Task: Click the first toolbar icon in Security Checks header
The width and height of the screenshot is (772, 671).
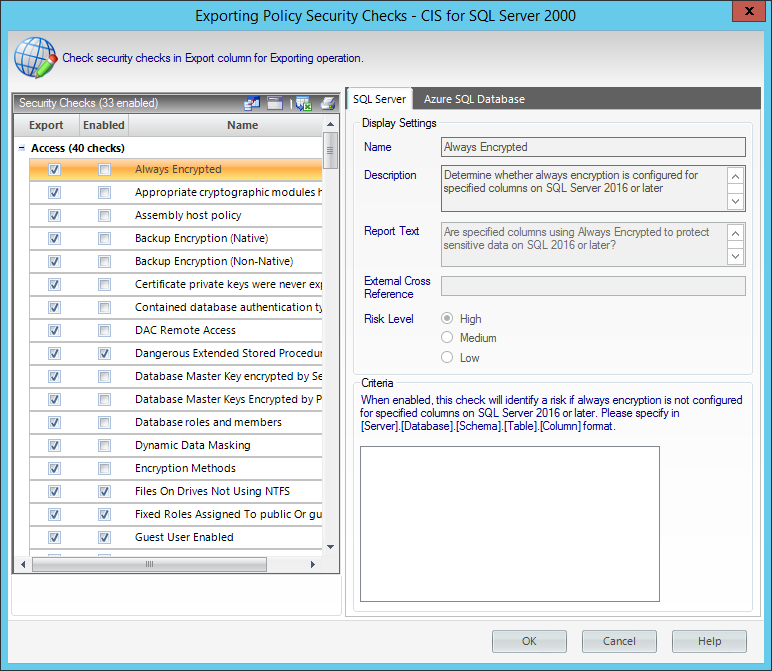Action: (x=251, y=103)
